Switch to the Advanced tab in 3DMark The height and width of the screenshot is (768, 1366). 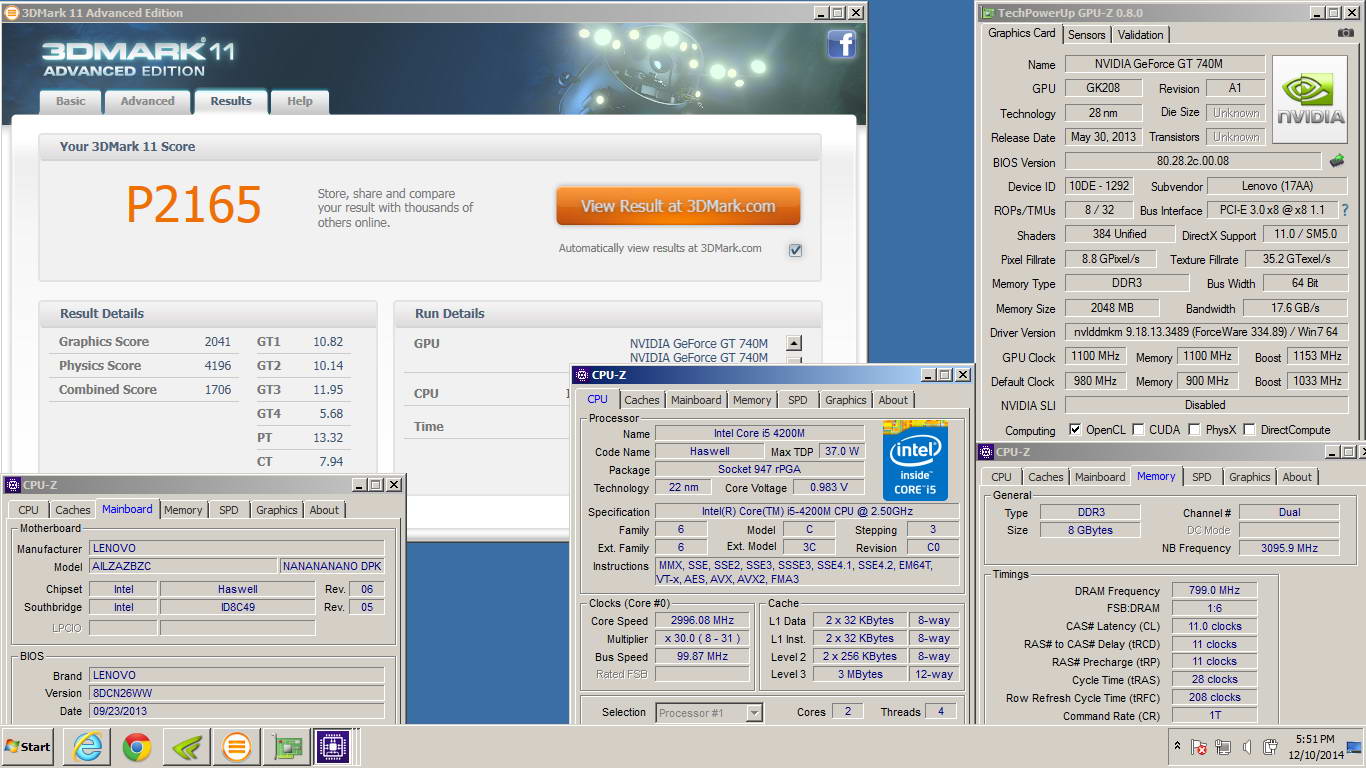point(147,101)
